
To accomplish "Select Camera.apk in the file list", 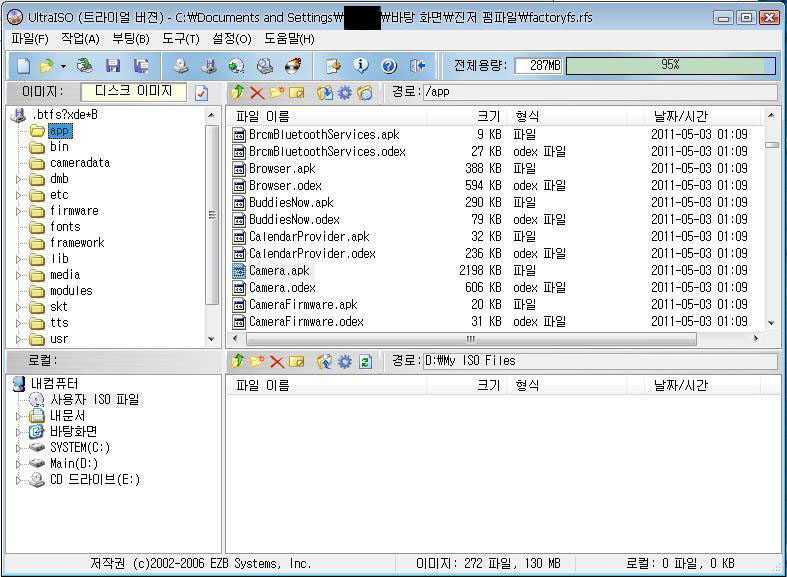I will coord(279,271).
